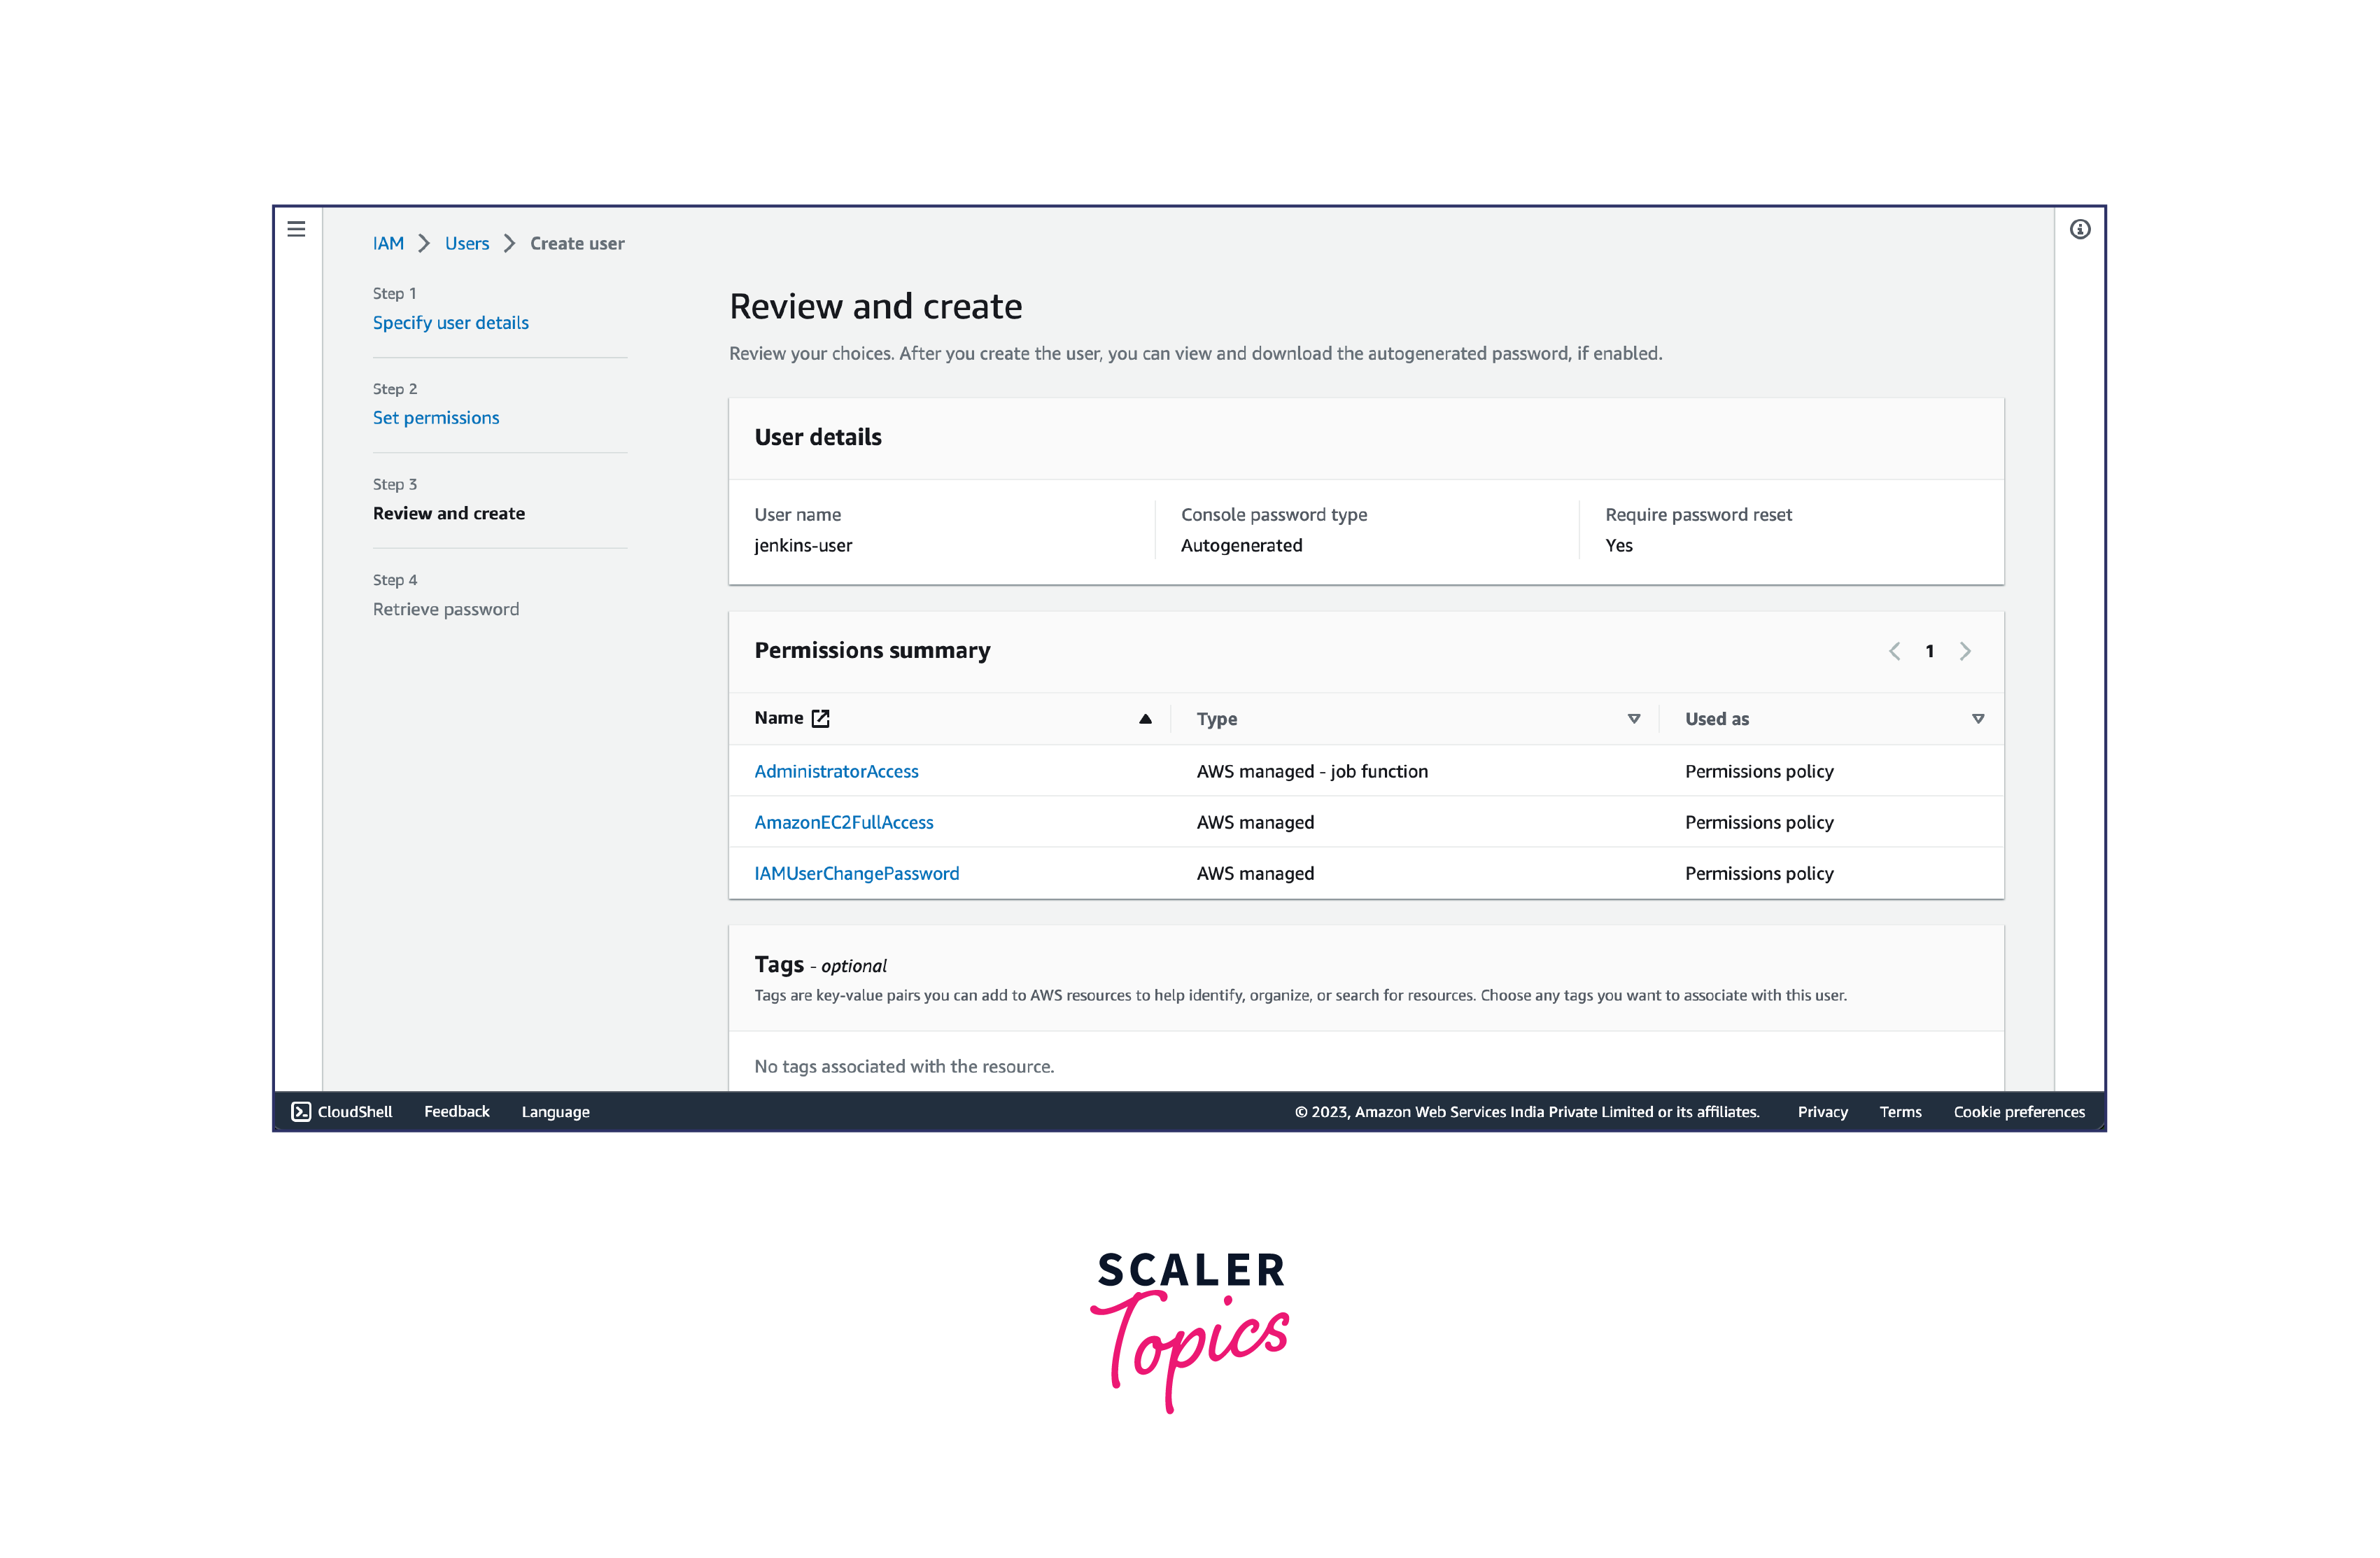2380x1558 pixels.
Task: Open Users from the breadcrumb trail
Action: click(x=466, y=243)
